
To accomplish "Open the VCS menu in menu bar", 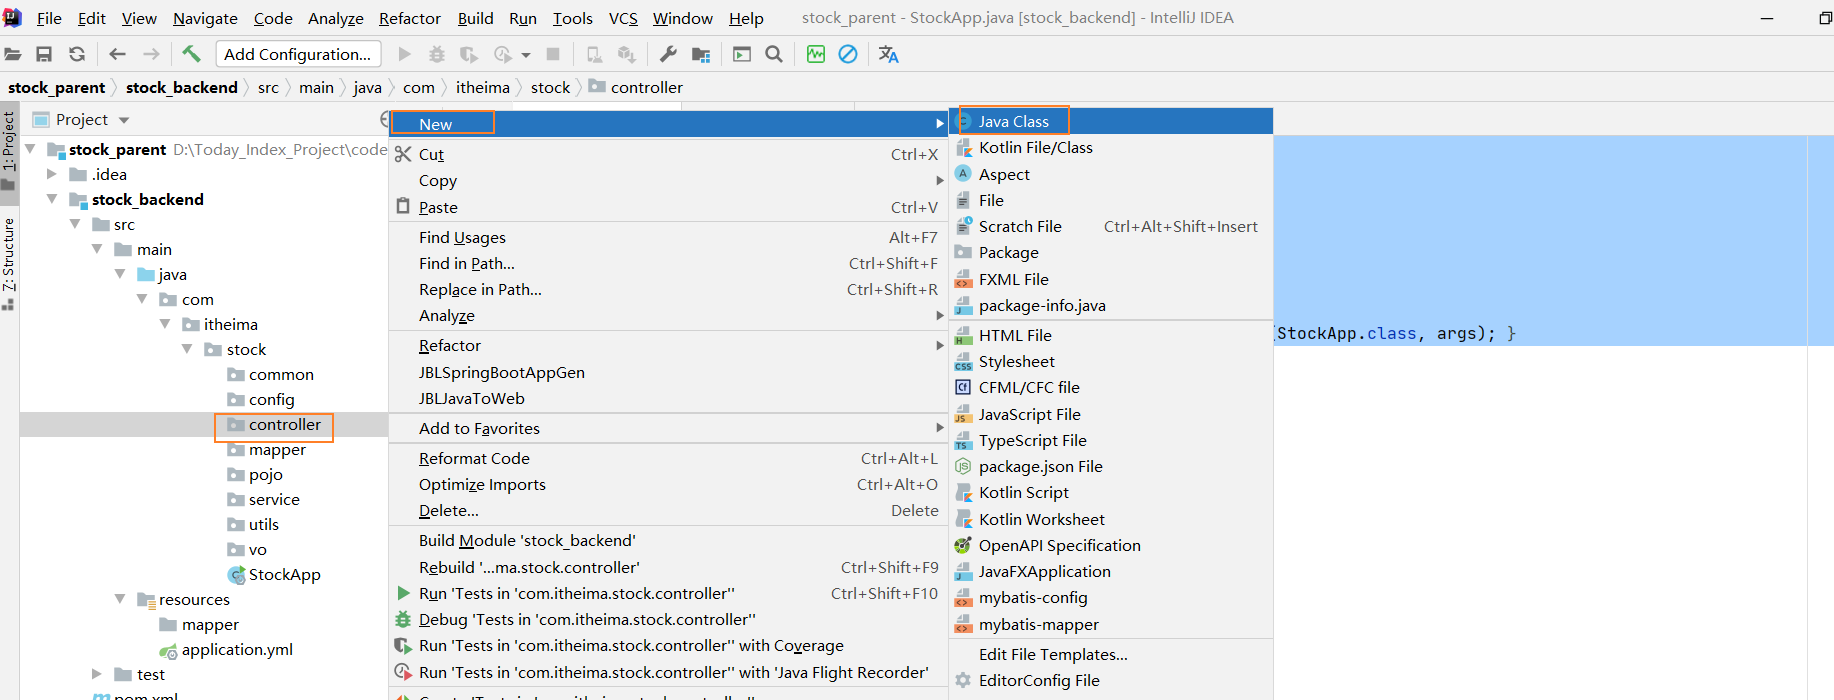I will [x=623, y=18].
